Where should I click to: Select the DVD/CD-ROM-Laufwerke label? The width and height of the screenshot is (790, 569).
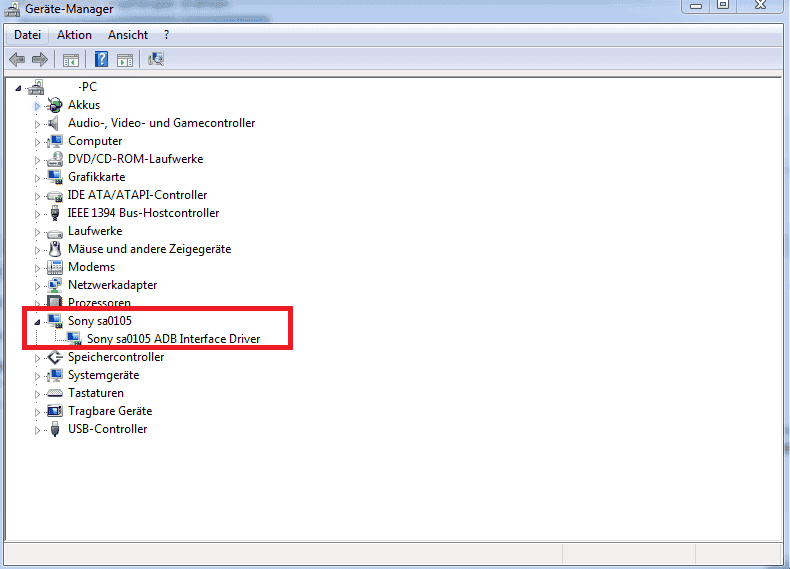pos(136,159)
